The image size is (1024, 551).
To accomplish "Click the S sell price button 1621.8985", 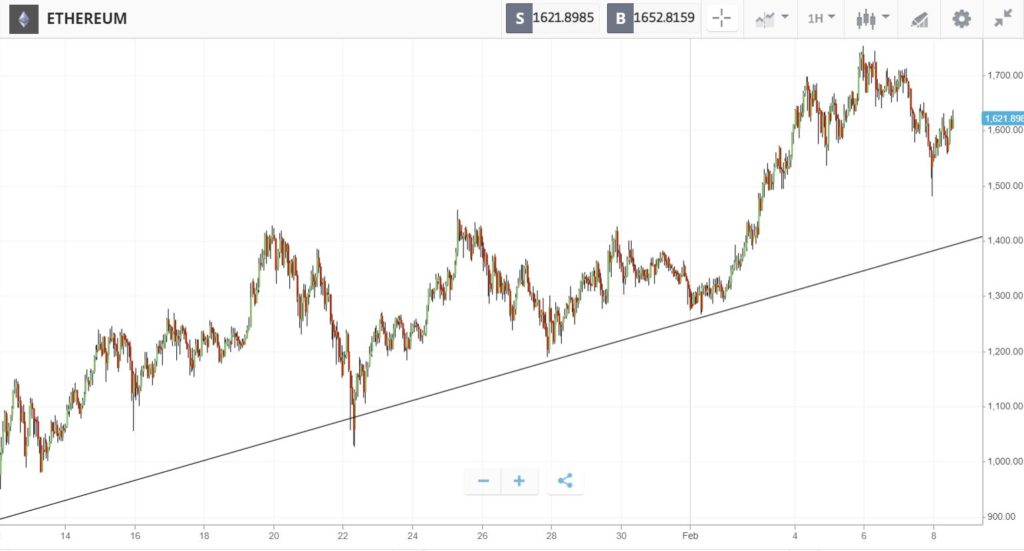I will (x=551, y=18).
